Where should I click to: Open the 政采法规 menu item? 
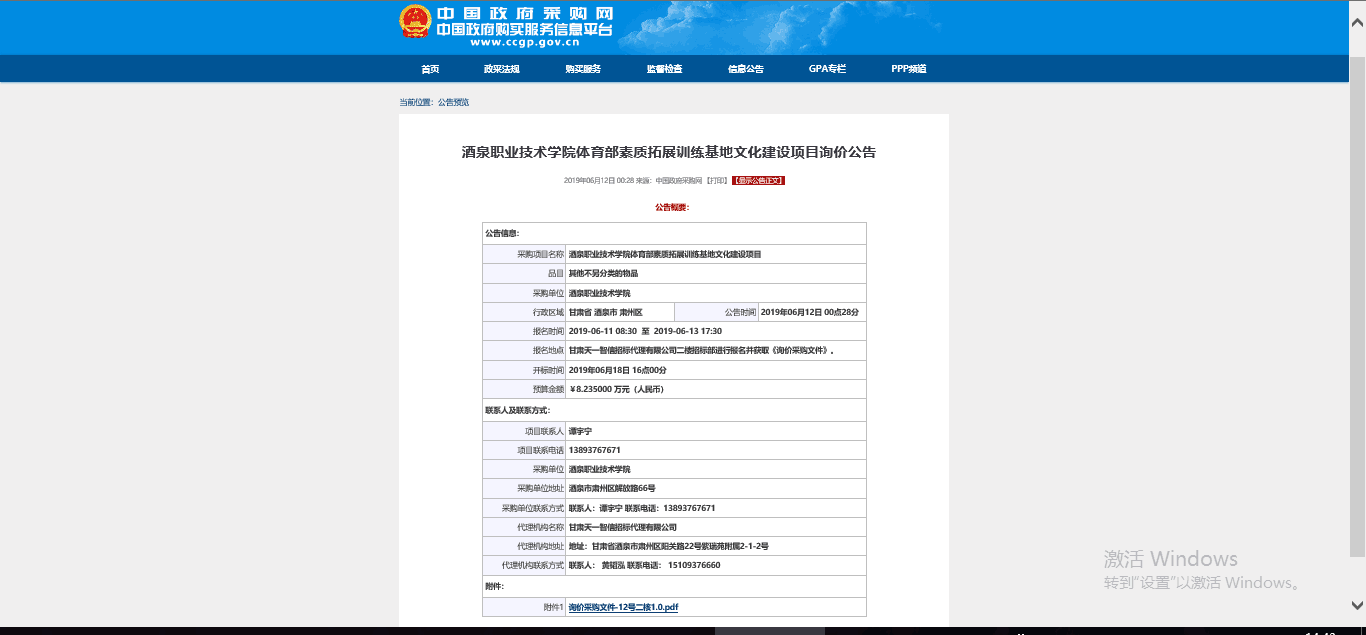tap(501, 69)
